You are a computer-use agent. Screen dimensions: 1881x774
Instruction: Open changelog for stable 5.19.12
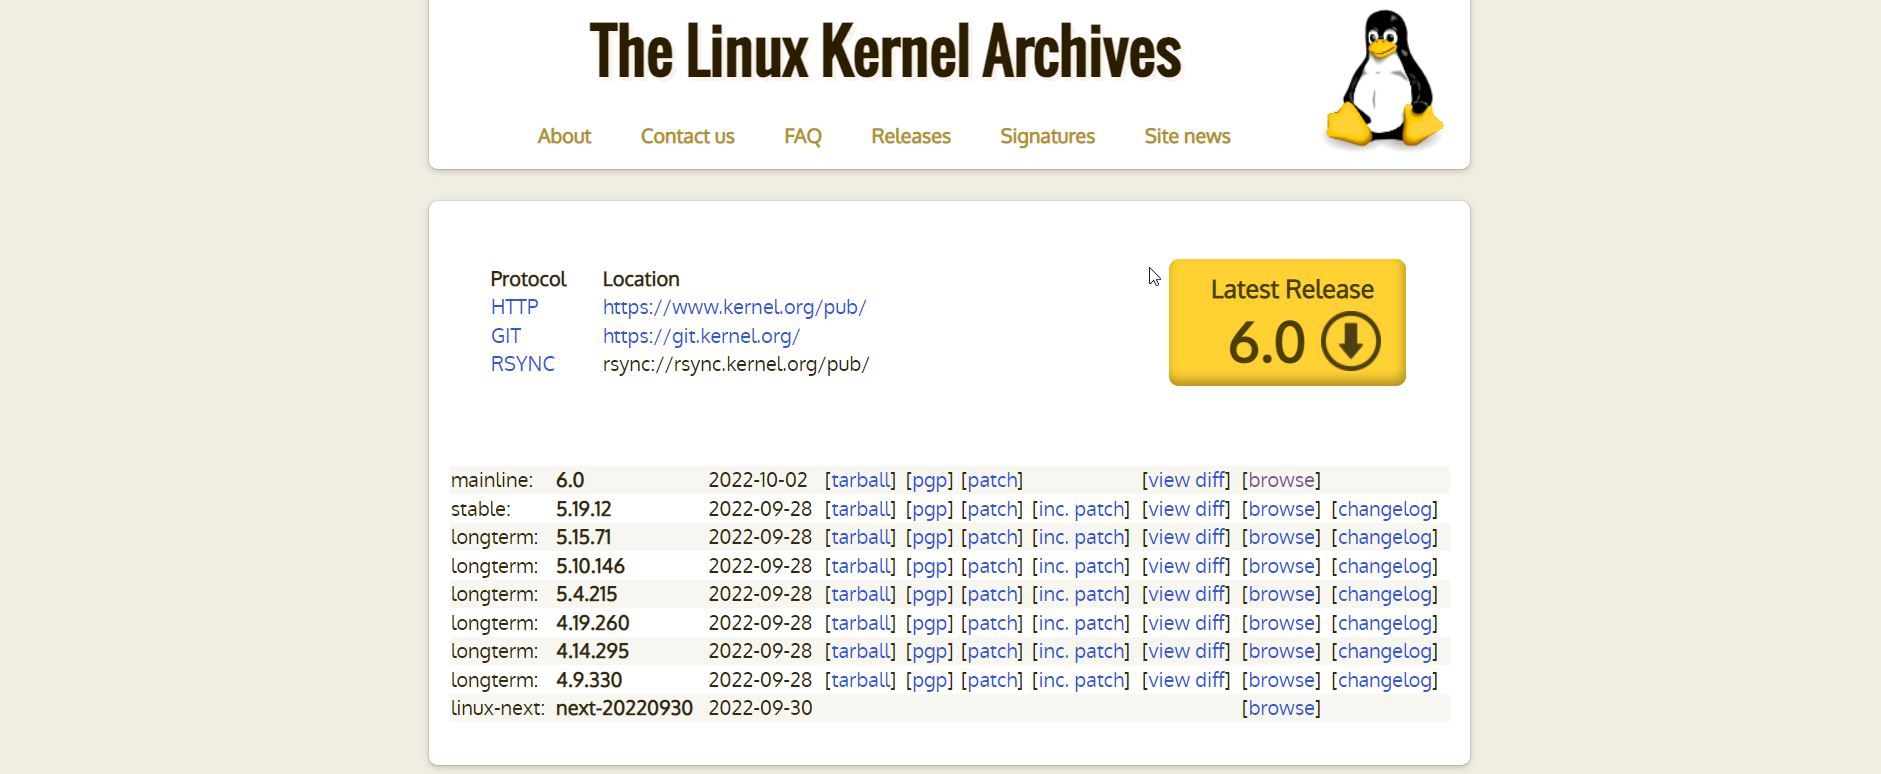pos(1385,509)
